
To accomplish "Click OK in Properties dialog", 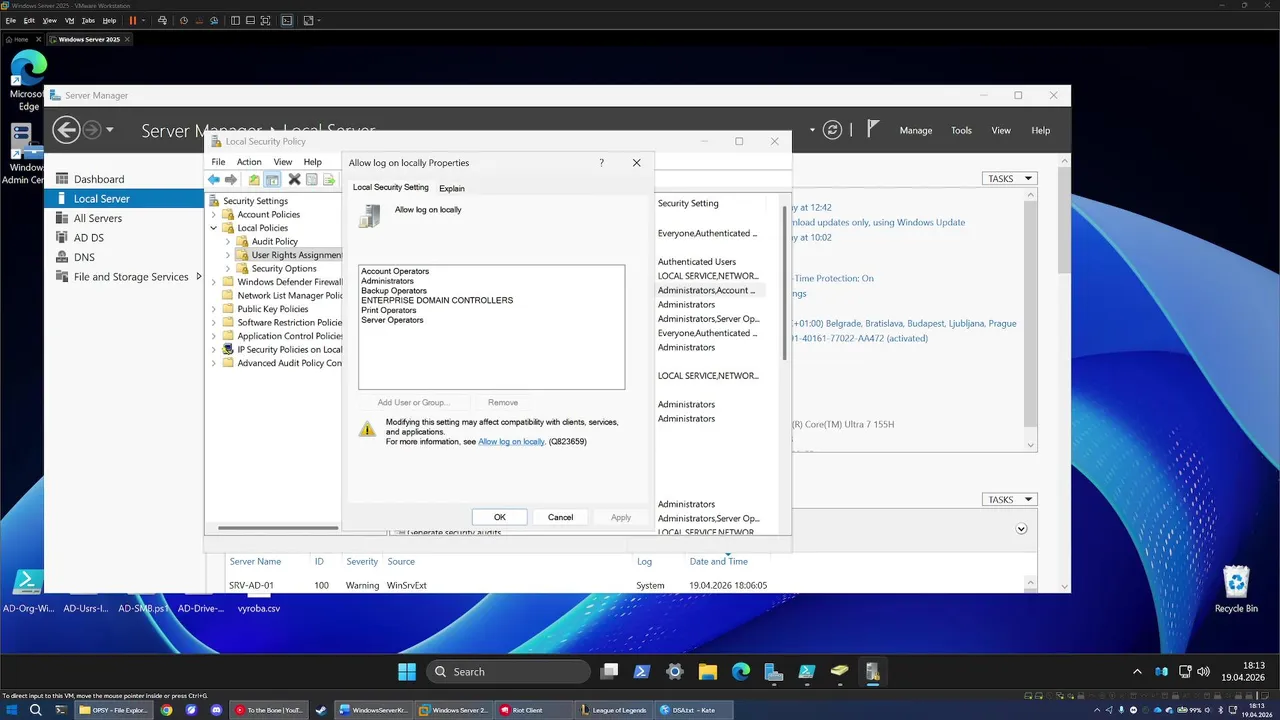I will tap(500, 517).
